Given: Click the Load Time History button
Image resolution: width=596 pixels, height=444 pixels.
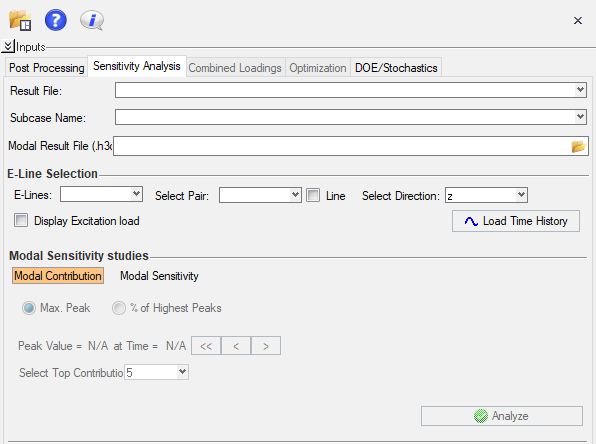Looking at the screenshot, I should pyautogui.click(x=516, y=221).
